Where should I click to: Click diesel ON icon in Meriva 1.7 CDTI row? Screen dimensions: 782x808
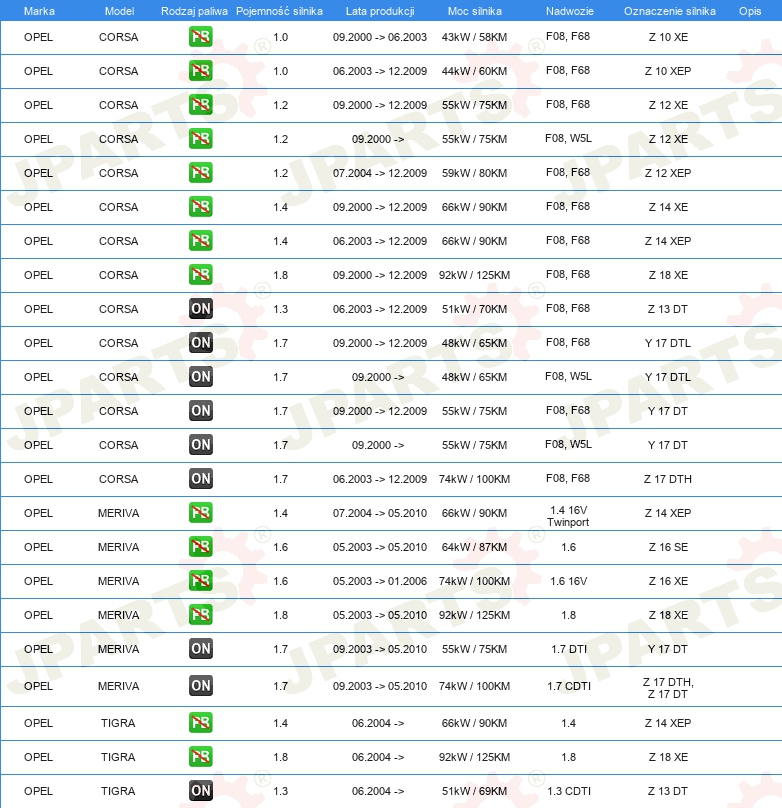[200, 686]
